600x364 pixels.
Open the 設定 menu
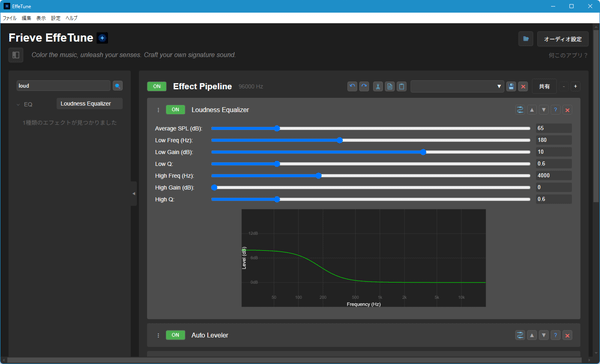(56, 18)
